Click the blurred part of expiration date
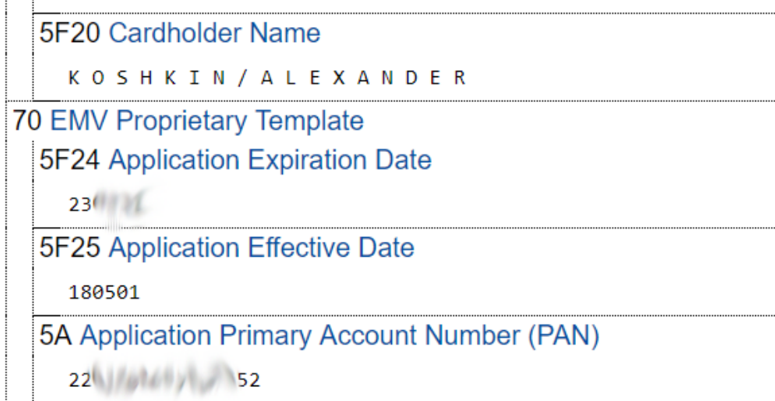 tap(122, 205)
